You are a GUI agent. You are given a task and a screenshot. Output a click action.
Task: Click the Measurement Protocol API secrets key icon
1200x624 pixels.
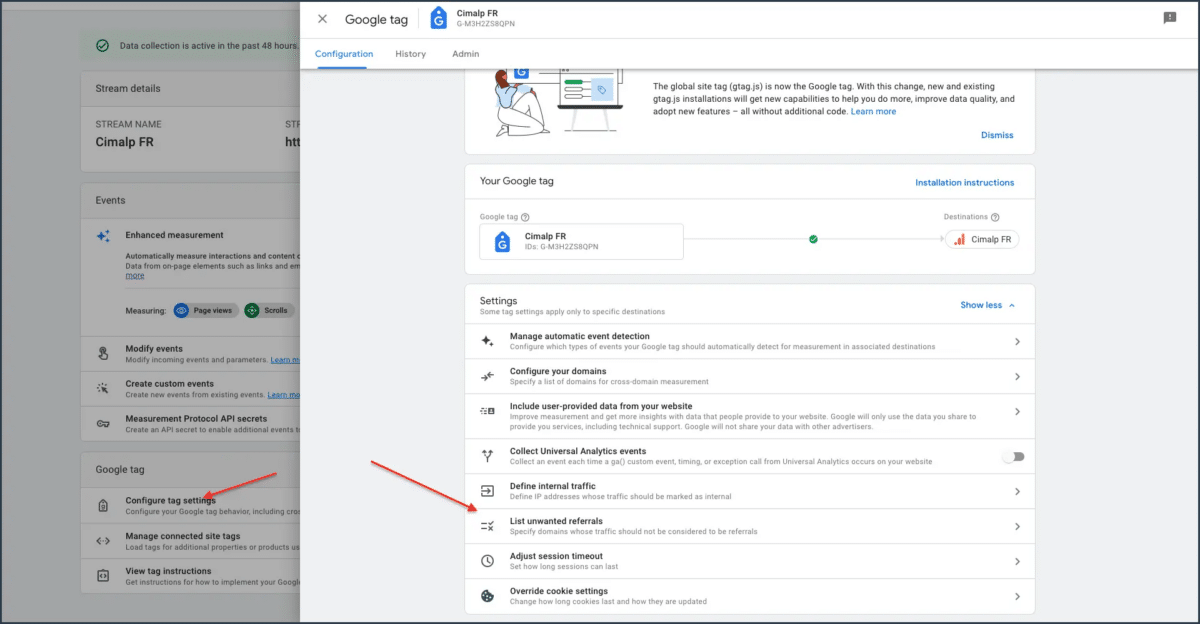(x=103, y=423)
